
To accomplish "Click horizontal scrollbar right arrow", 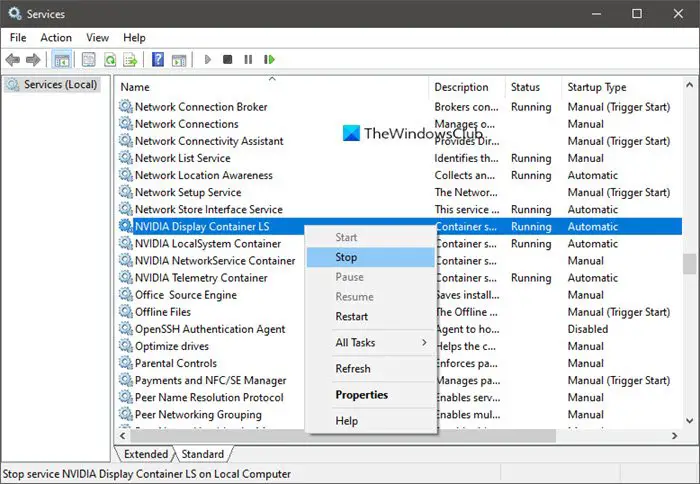I will [x=675, y=435].
